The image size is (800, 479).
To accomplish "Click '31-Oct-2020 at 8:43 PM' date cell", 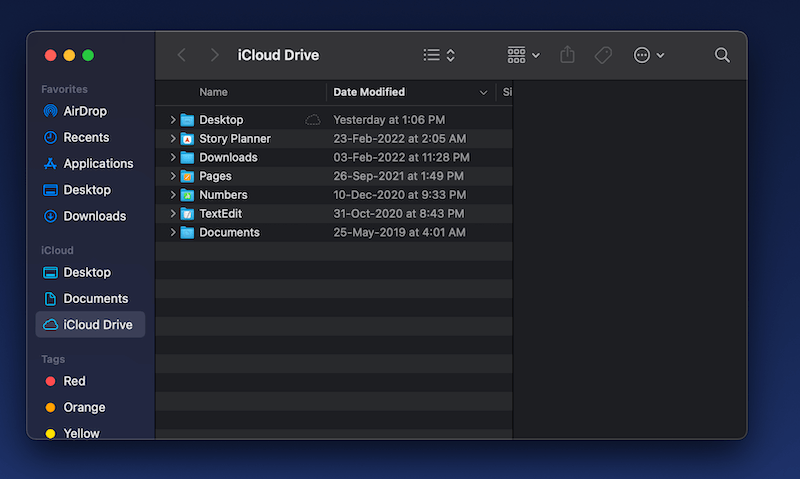I will coord(399,214).
